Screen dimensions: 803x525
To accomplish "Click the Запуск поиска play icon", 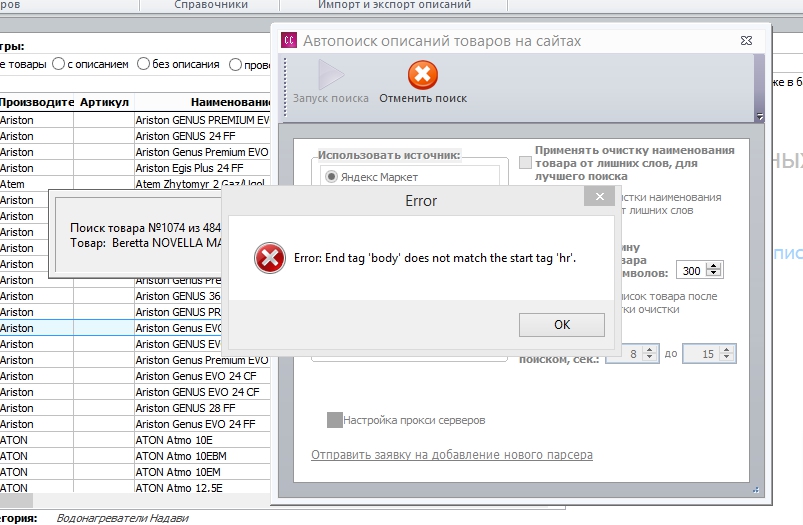I will coord(330,75).
